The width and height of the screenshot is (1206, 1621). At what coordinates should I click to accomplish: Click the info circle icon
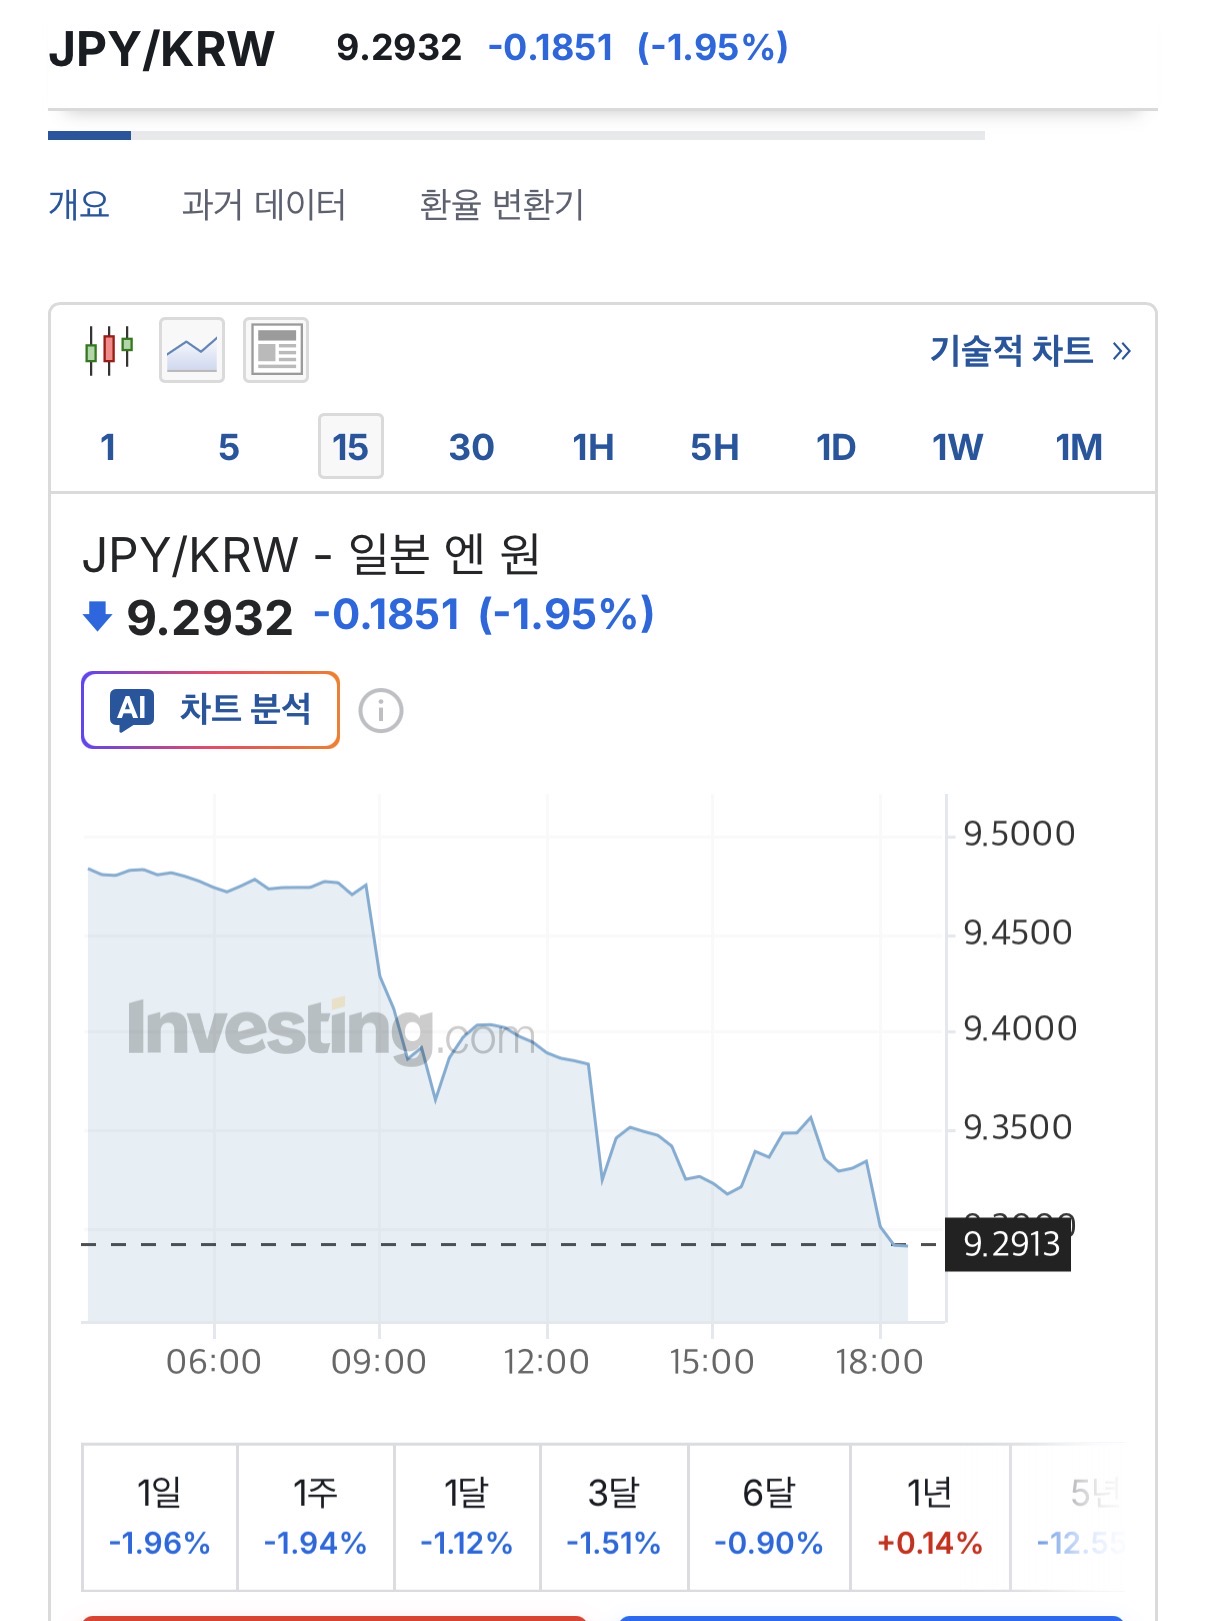pos(381,711)
